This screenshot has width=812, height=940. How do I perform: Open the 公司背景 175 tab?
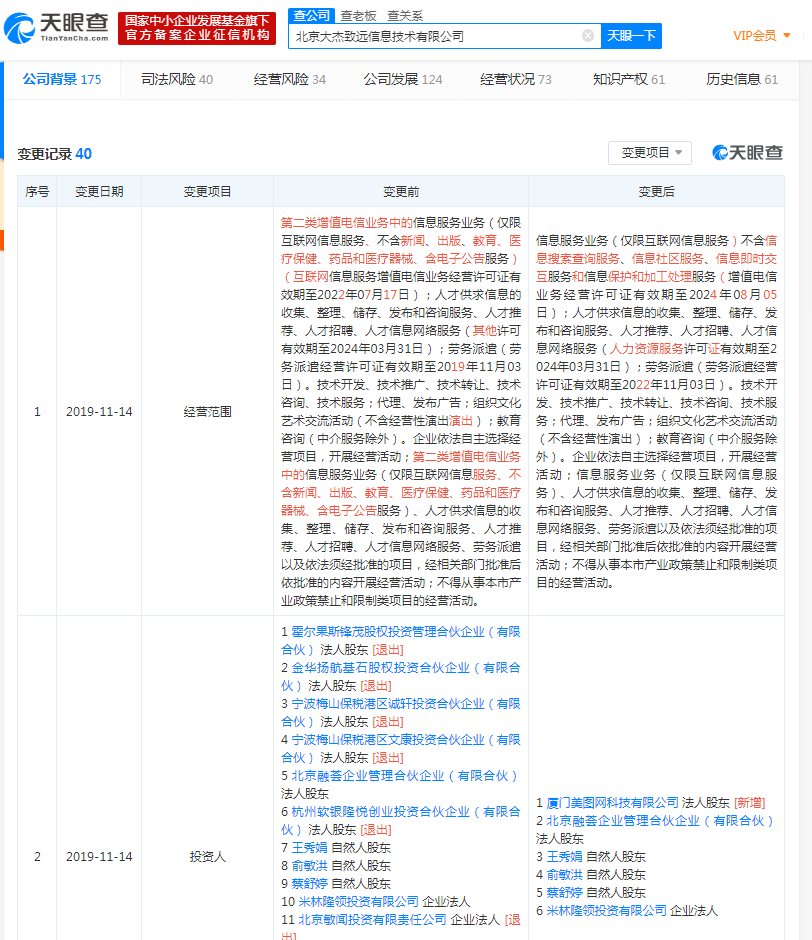pos(62,79)
